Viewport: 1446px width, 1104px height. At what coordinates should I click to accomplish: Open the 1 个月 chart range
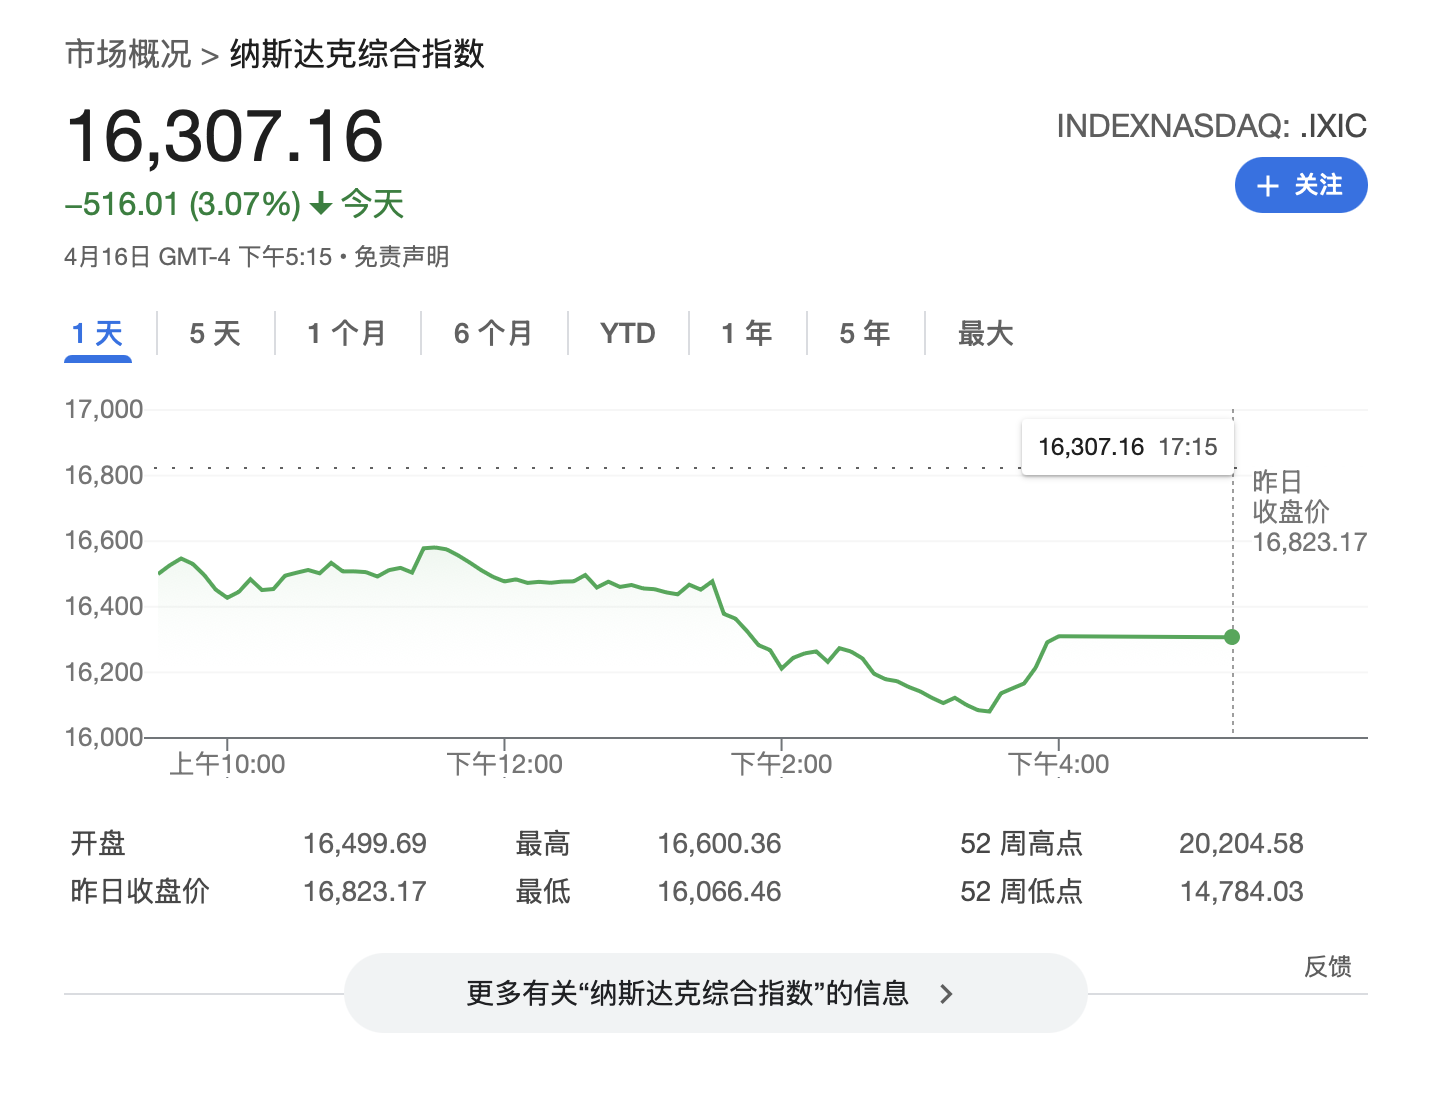coord(346,333)
